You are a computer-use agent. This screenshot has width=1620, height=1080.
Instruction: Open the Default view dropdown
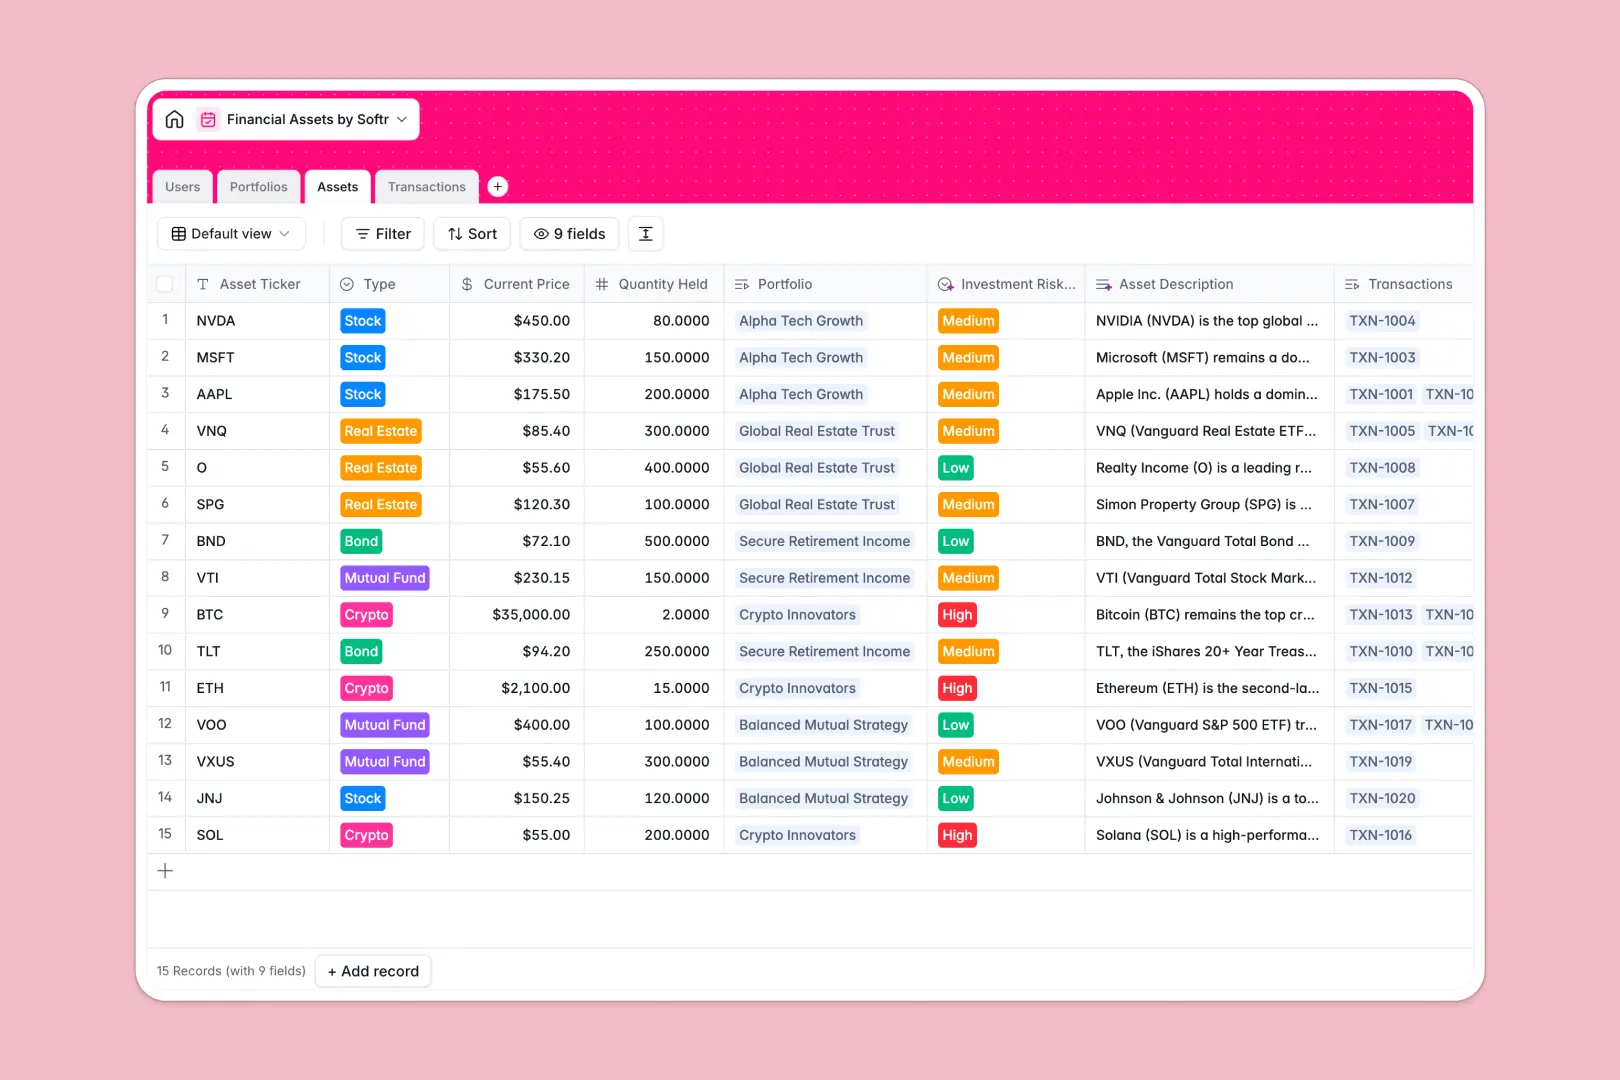(x=231, y=233)
